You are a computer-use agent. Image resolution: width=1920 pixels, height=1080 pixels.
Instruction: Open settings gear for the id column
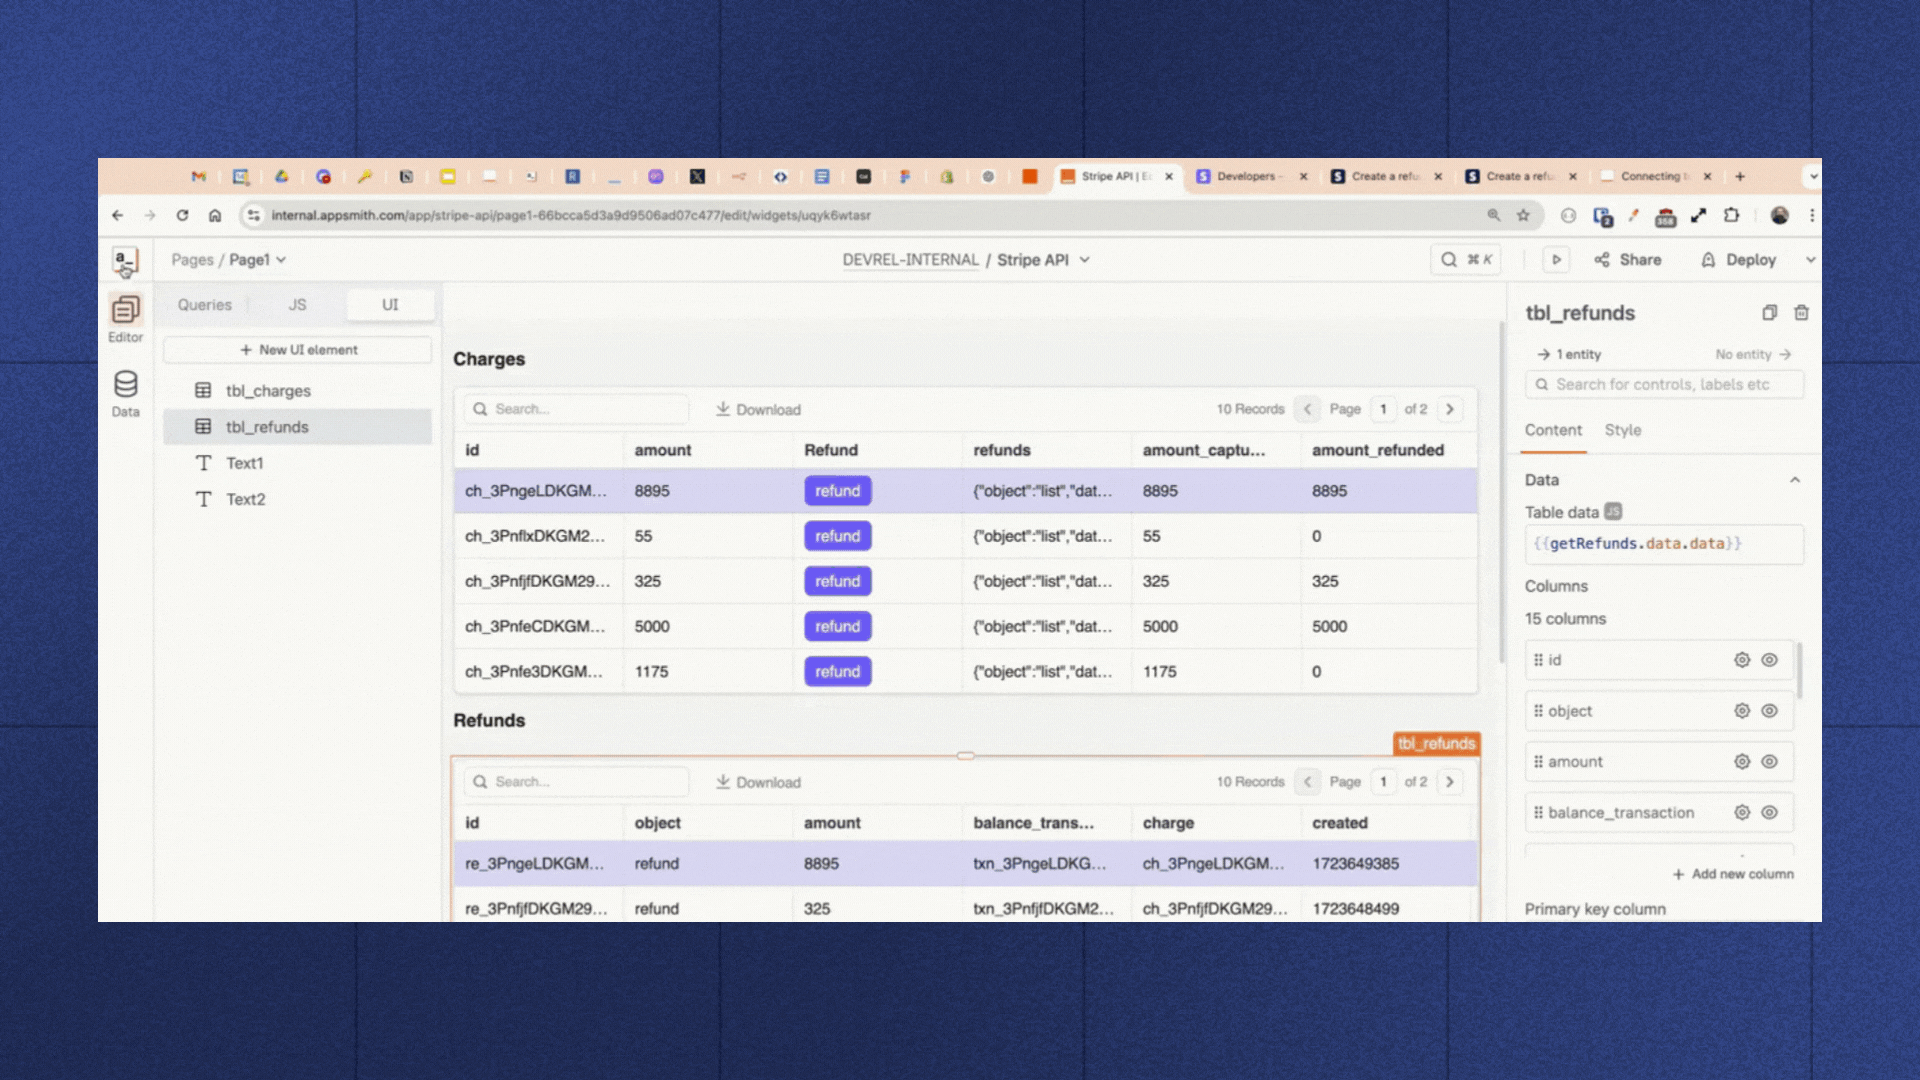pyautogui.click(x=1742, y=660)
